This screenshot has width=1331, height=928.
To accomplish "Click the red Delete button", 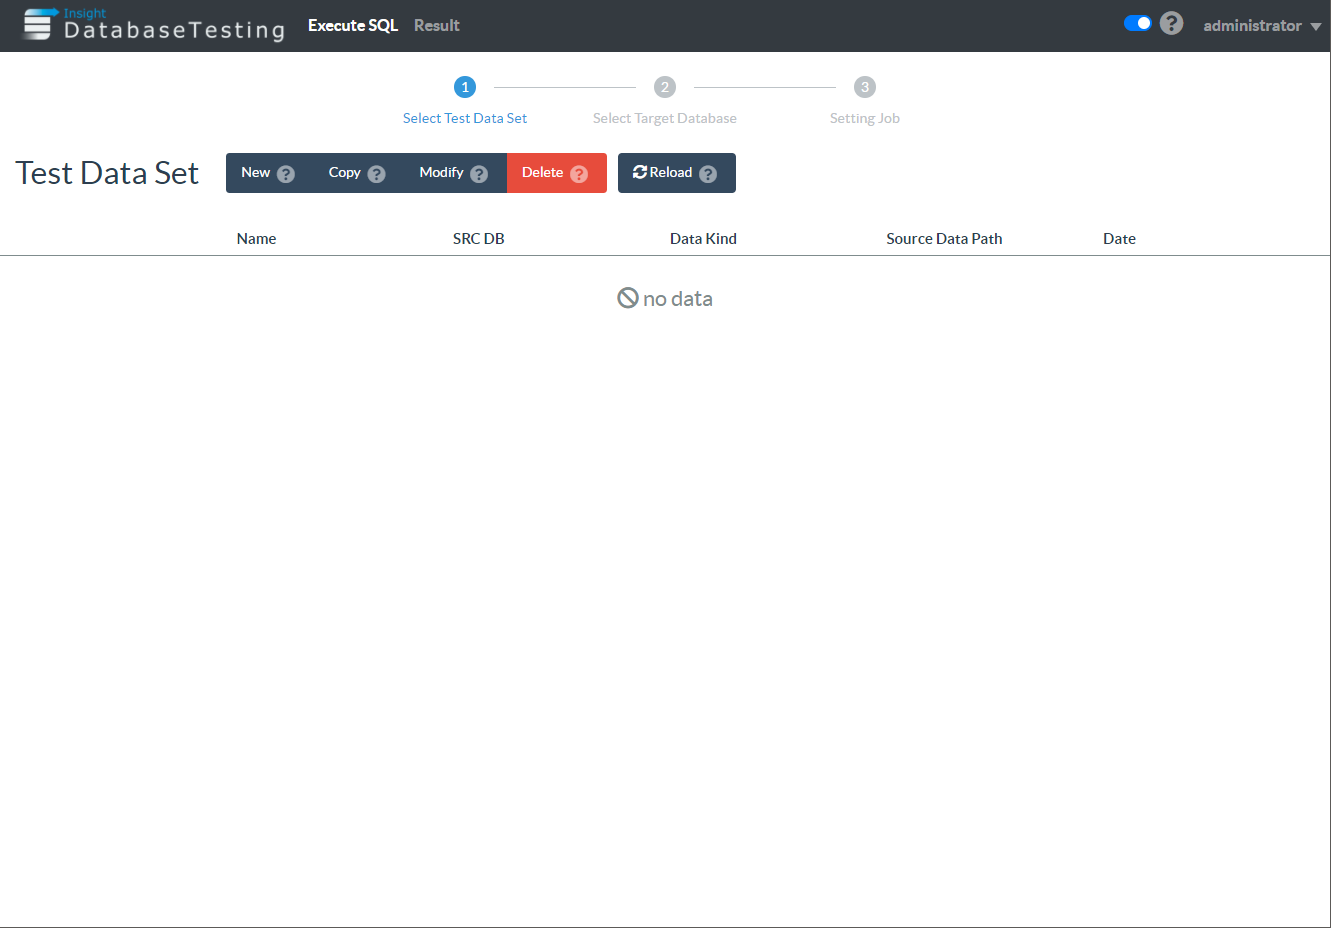I will [x=557, y=173].
